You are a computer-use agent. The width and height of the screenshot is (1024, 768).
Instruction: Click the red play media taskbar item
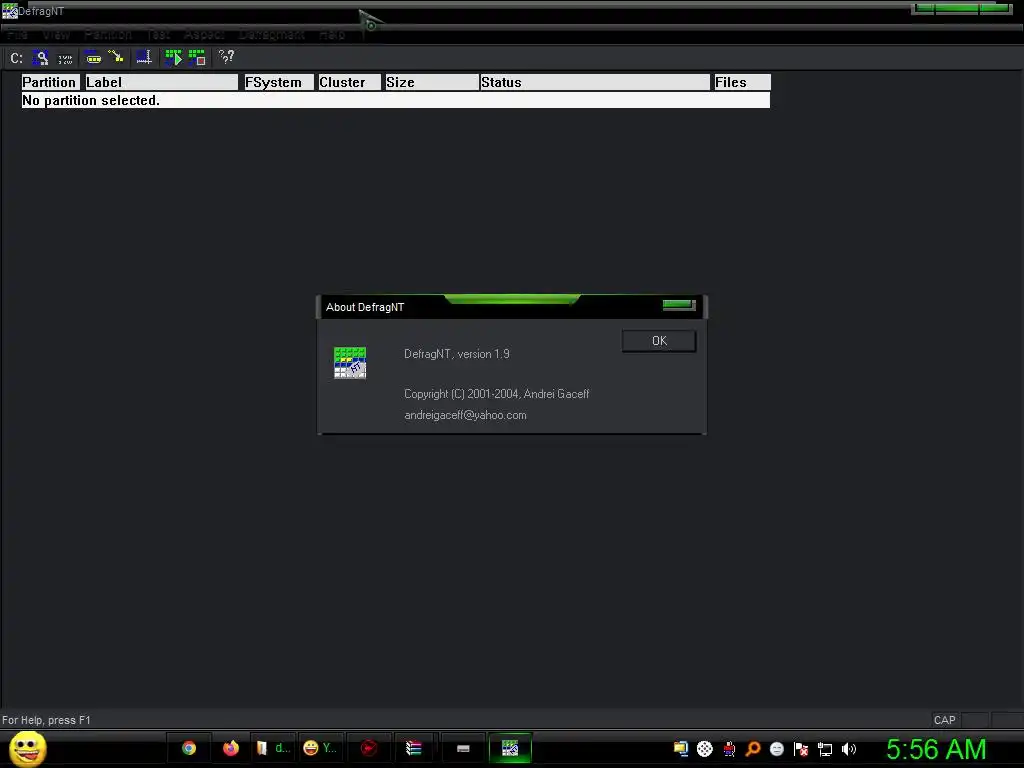click(x=369, y=748)
